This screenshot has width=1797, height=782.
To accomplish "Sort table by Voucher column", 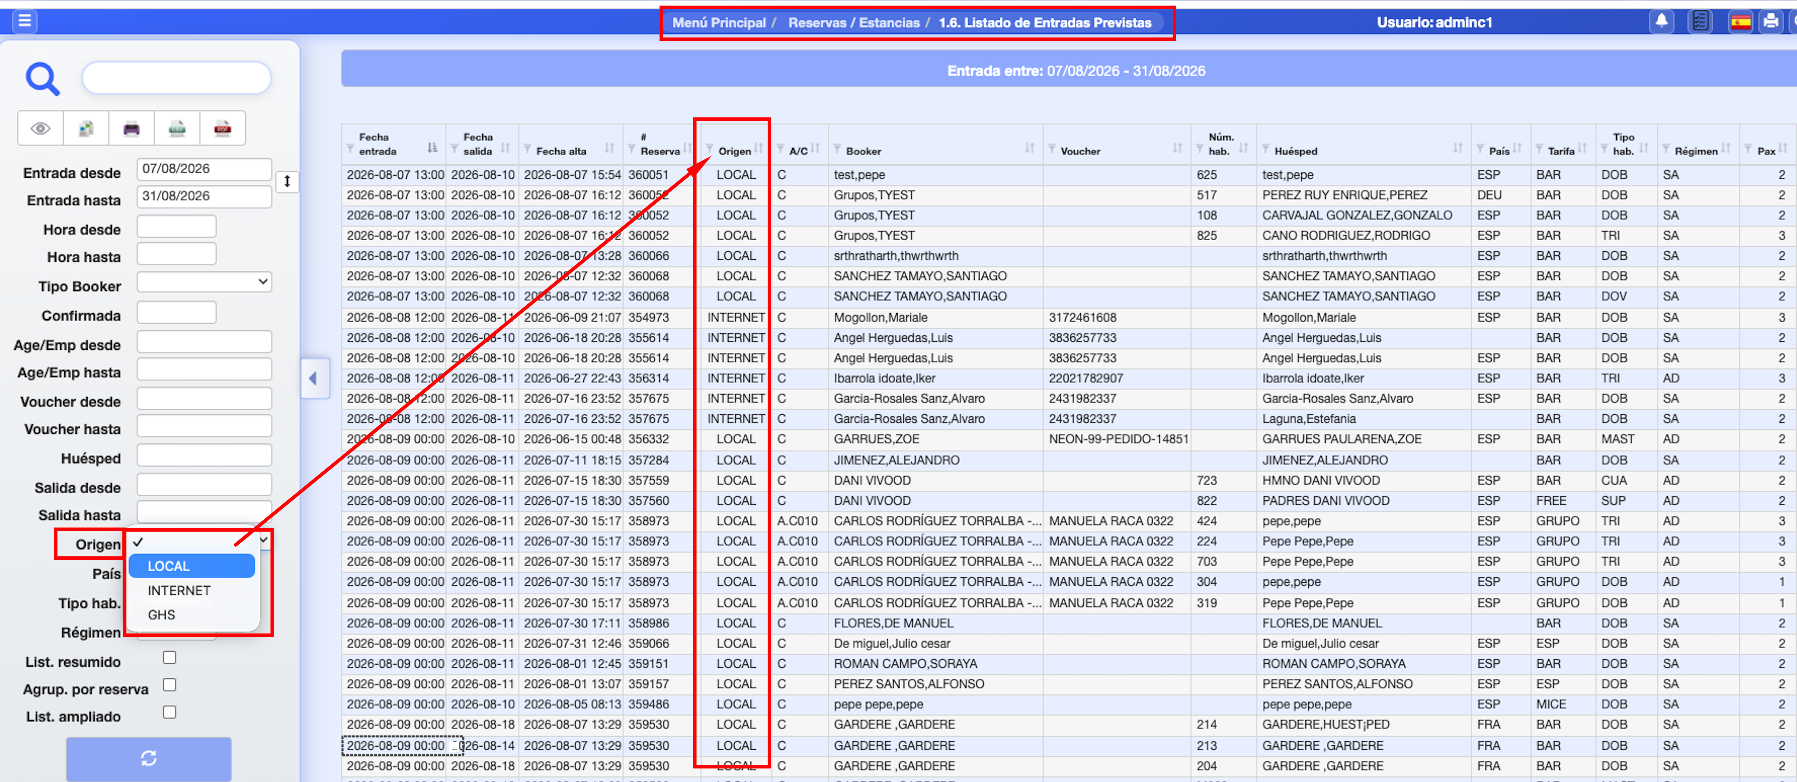I will 1178,148.
